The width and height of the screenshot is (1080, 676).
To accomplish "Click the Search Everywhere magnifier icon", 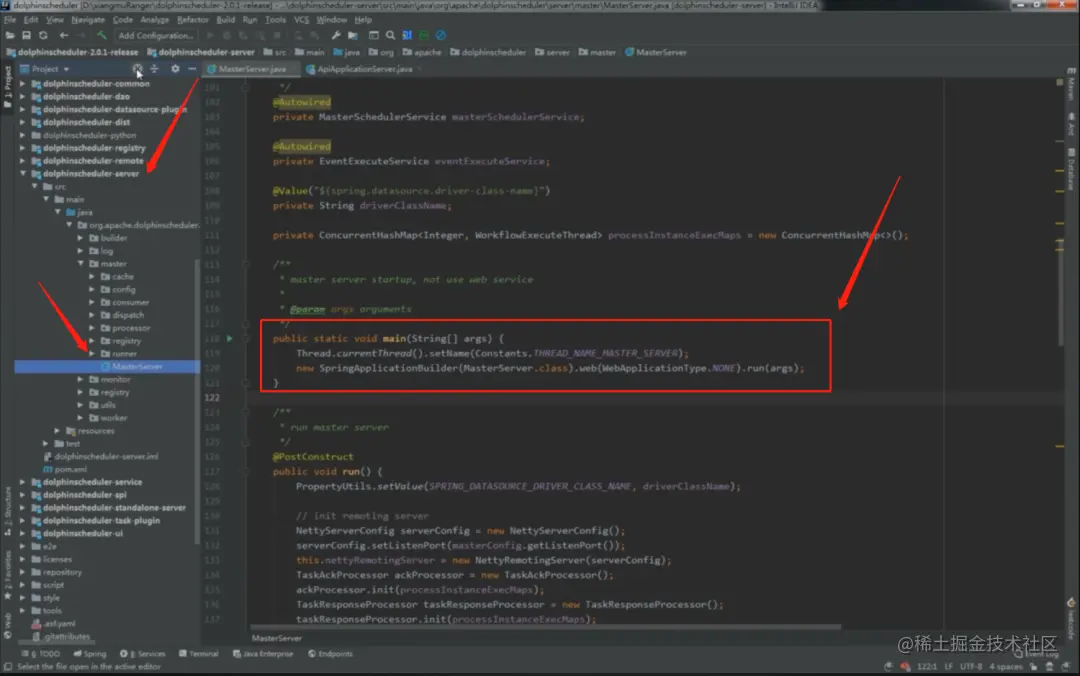I will click(x=390, y=35).
